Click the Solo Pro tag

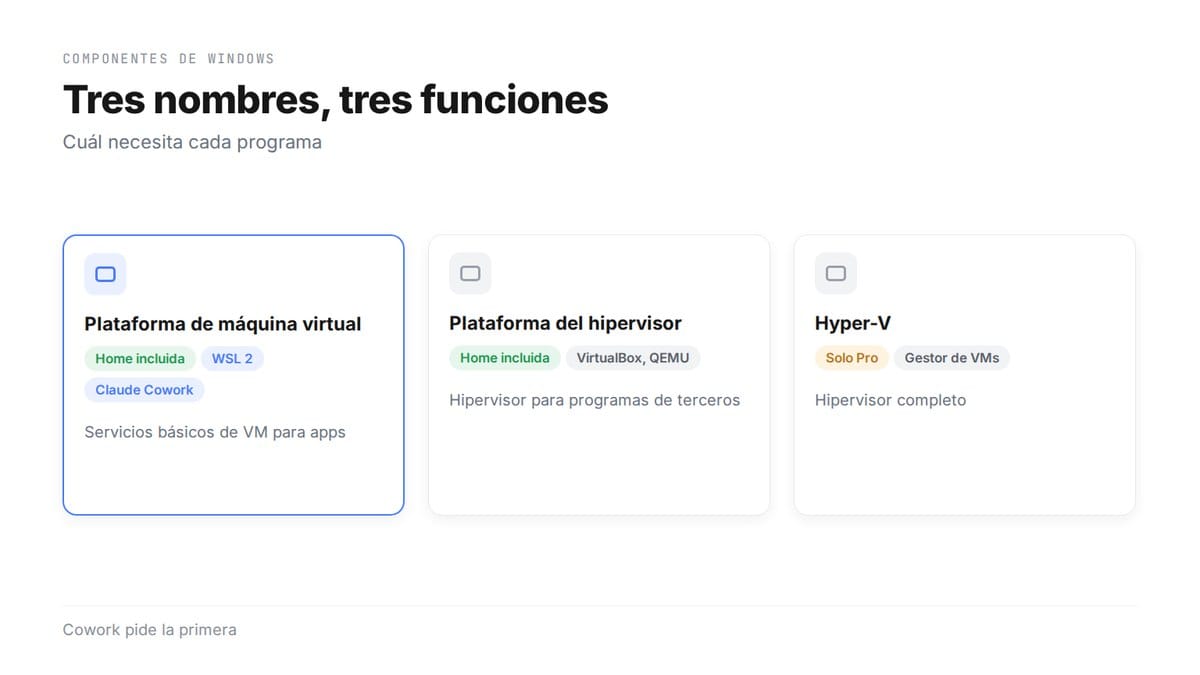point(852,358)
